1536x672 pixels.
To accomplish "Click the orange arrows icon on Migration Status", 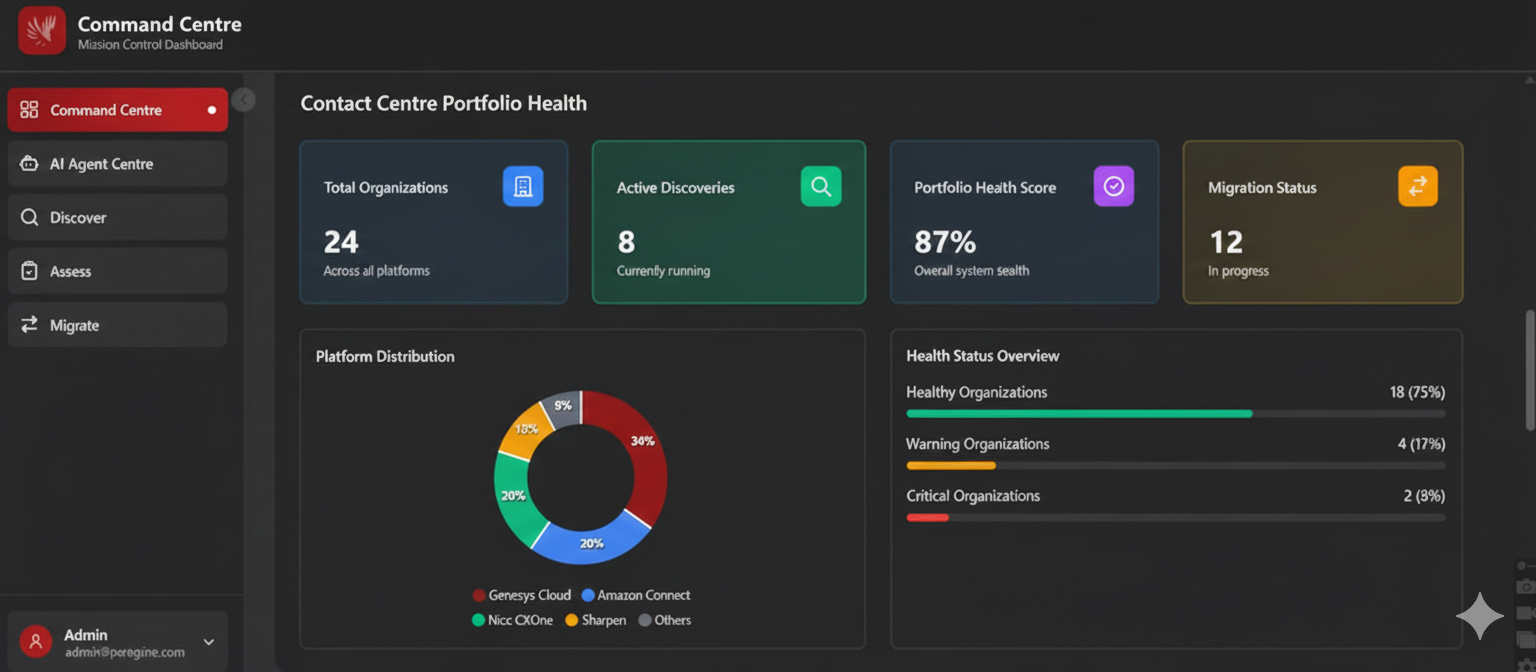I will 1417,186.
